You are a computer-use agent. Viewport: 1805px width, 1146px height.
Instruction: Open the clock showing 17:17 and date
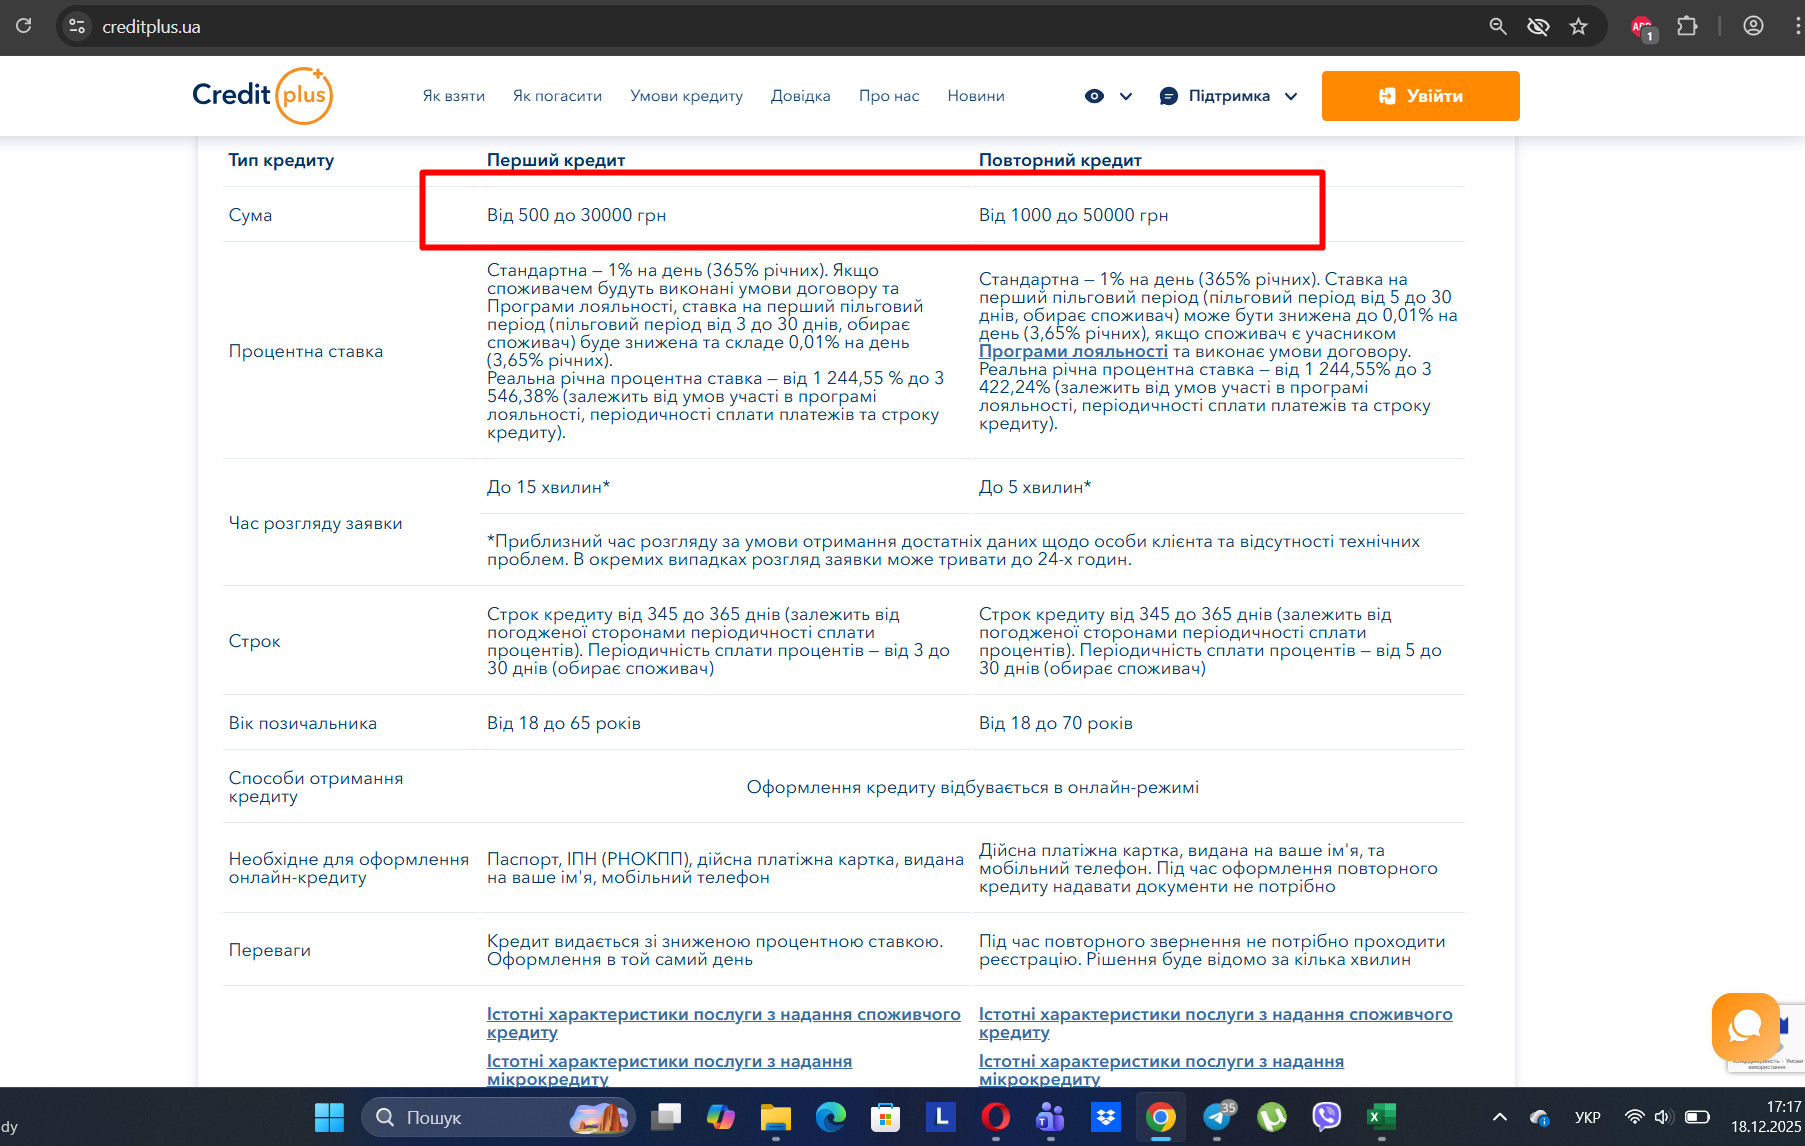pos(1766,1117)
